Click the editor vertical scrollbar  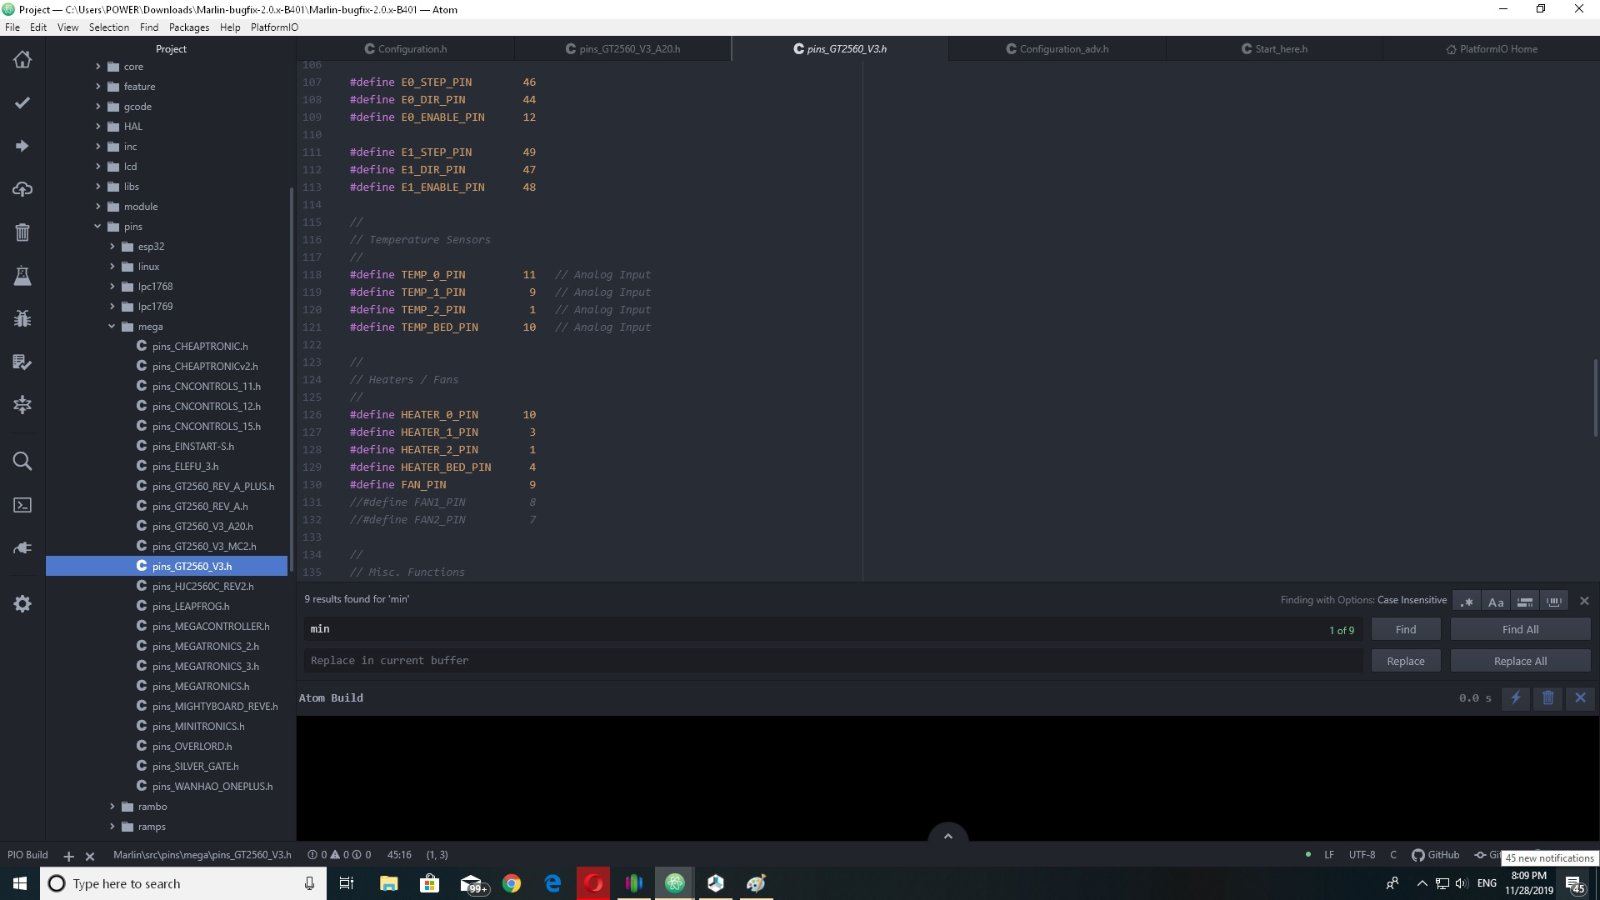[x=1595, y=397]
